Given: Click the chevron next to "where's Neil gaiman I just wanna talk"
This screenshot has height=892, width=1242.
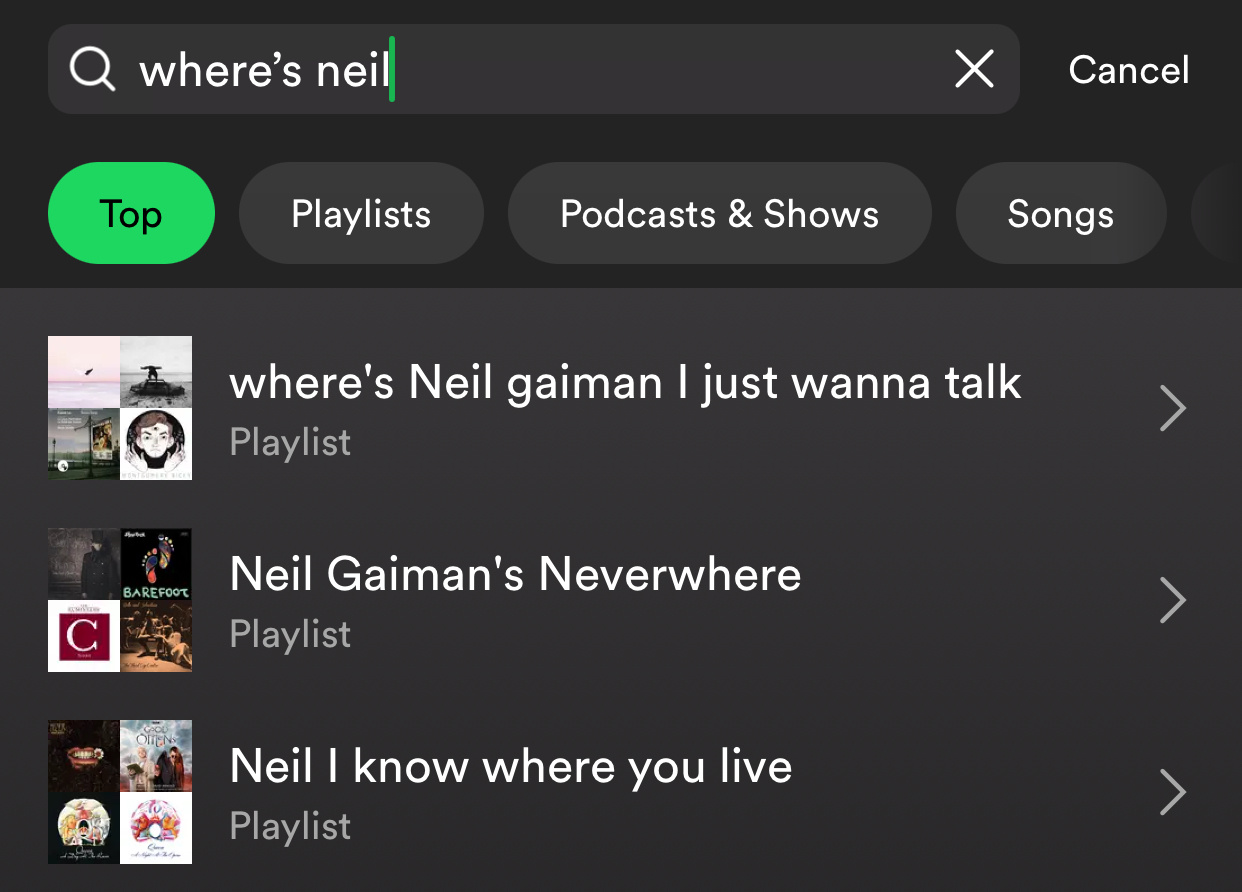Looking at the screenshot, I should point(1172,408).
